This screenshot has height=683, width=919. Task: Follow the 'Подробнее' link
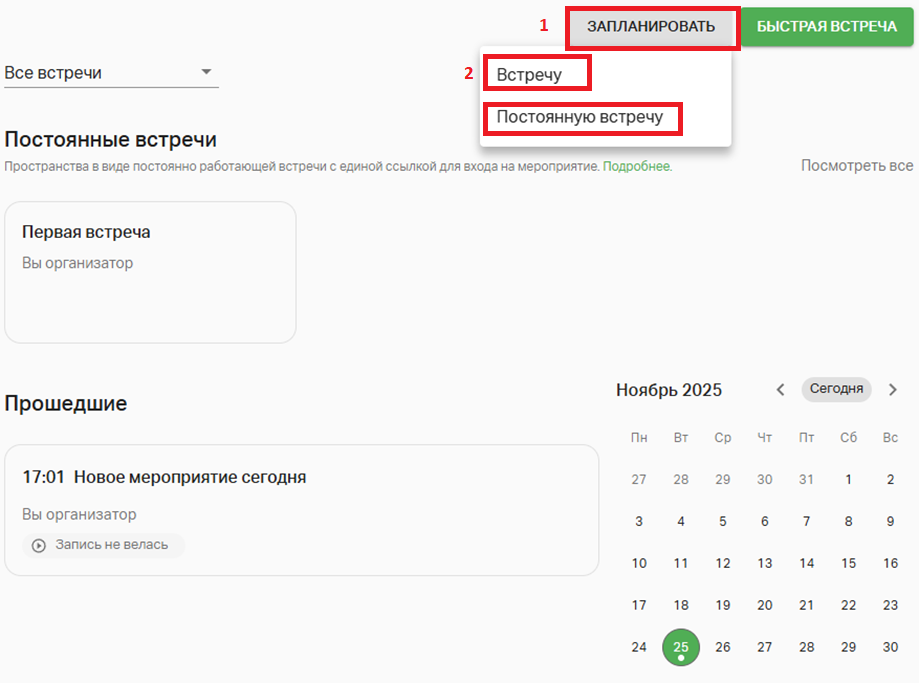click(636, 166)
